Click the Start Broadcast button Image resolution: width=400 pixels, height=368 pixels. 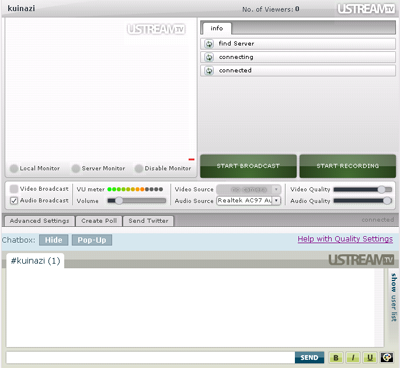pyautogui.click(x=248, y=166)
